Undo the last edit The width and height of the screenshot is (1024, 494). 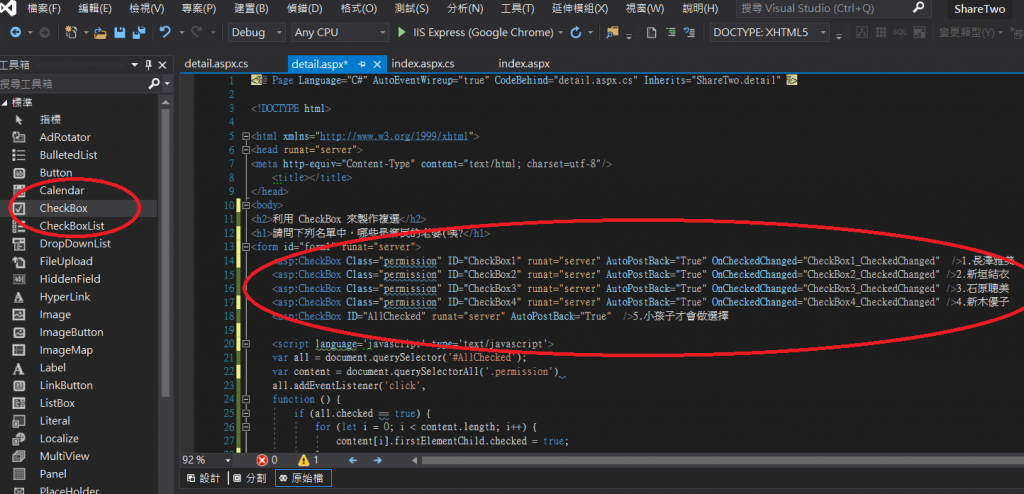[x=165, y=33]
